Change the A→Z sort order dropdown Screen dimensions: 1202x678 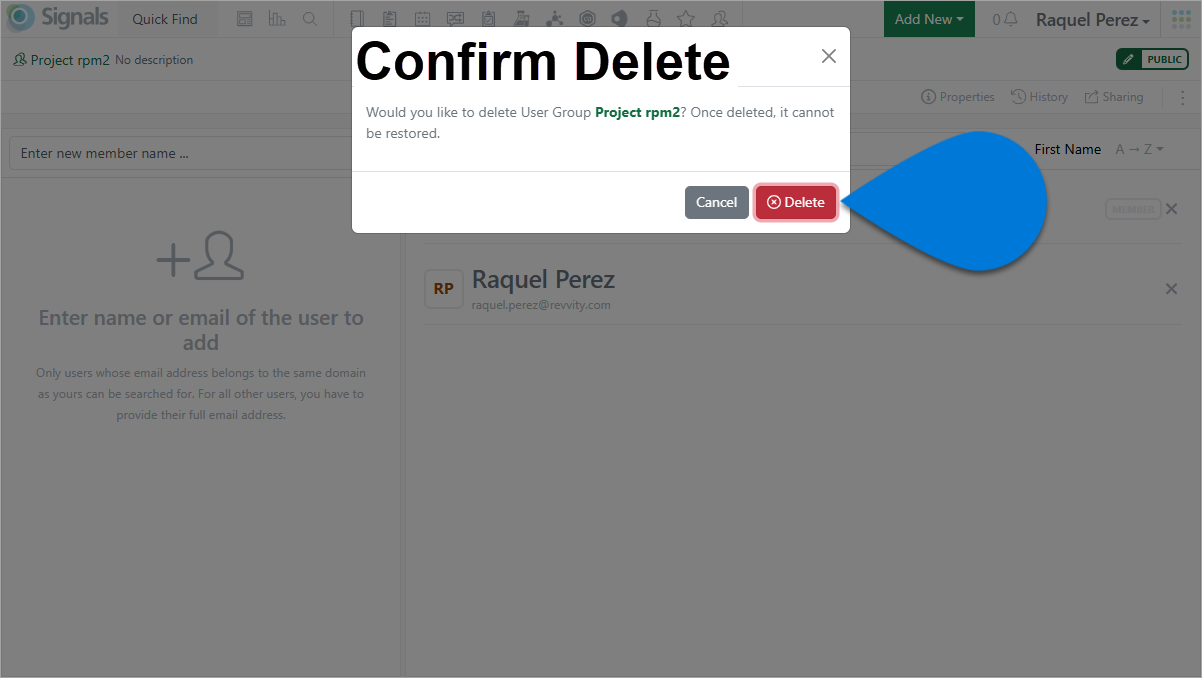(x=1139, y=149)
